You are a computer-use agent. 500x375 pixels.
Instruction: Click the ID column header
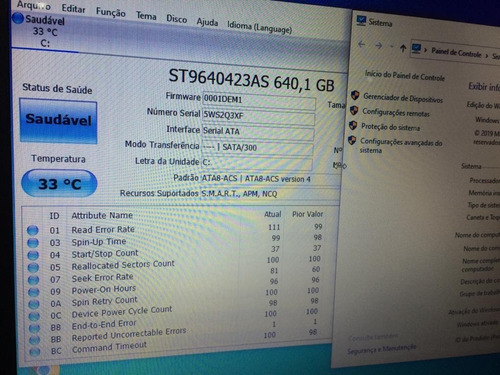(x=54, y=216)
